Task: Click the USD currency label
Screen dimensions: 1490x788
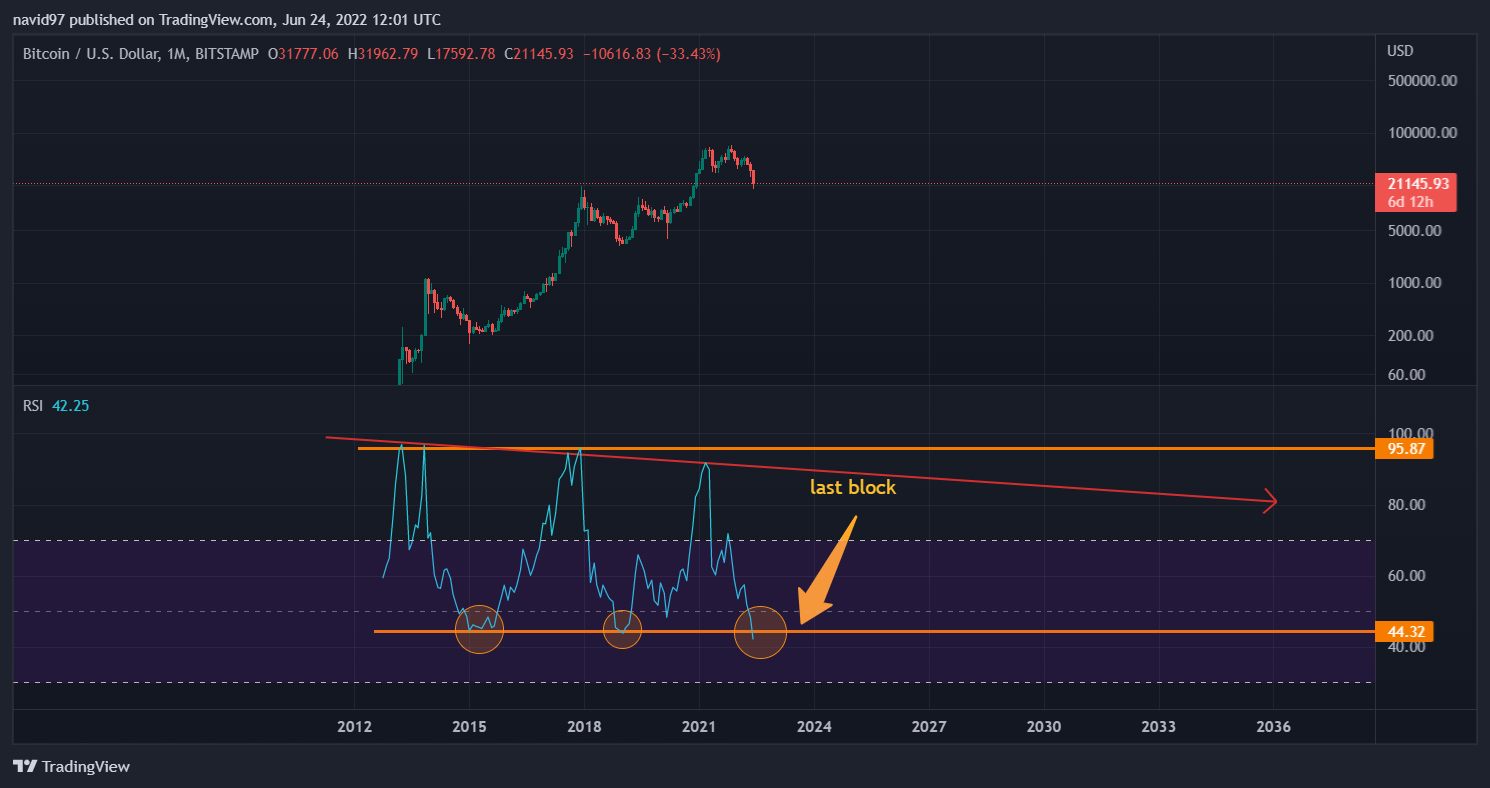Action: coord(1399,51)
